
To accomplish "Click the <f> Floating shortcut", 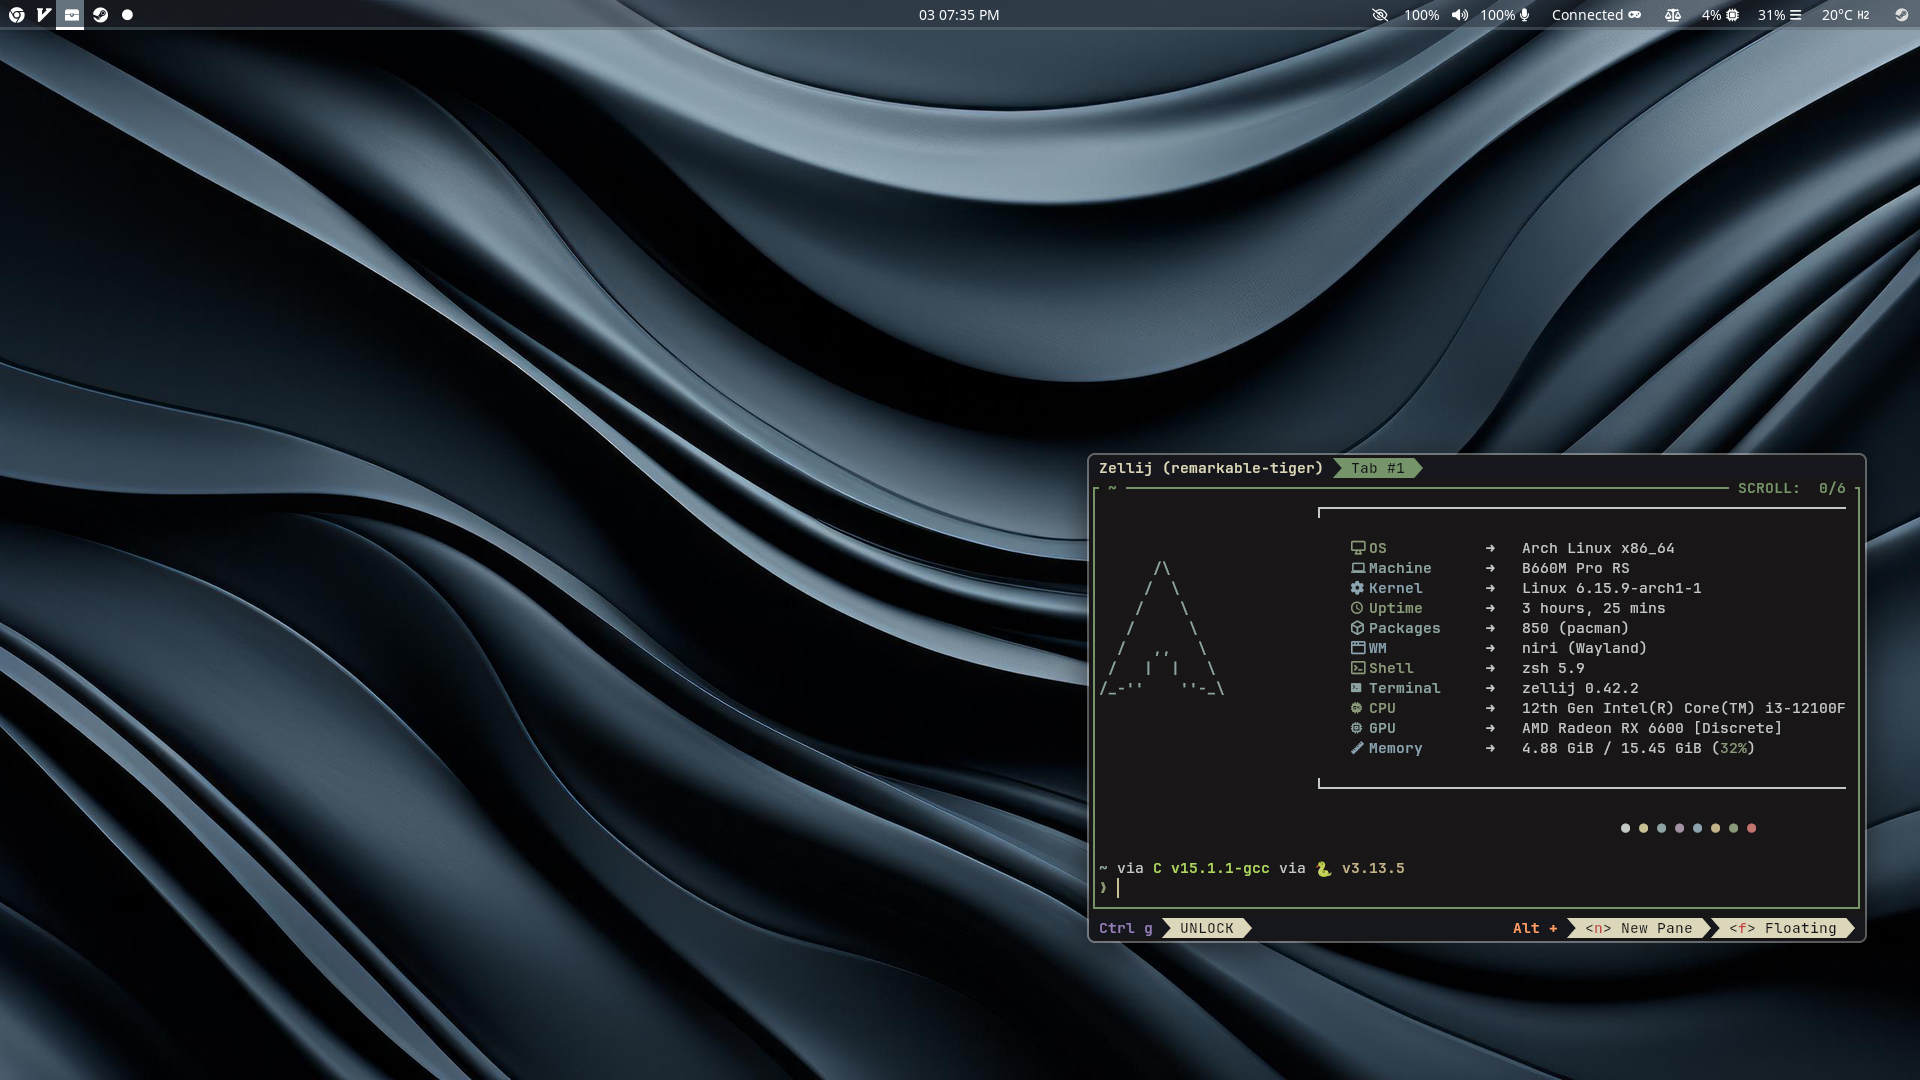I will pos(1783,928).
